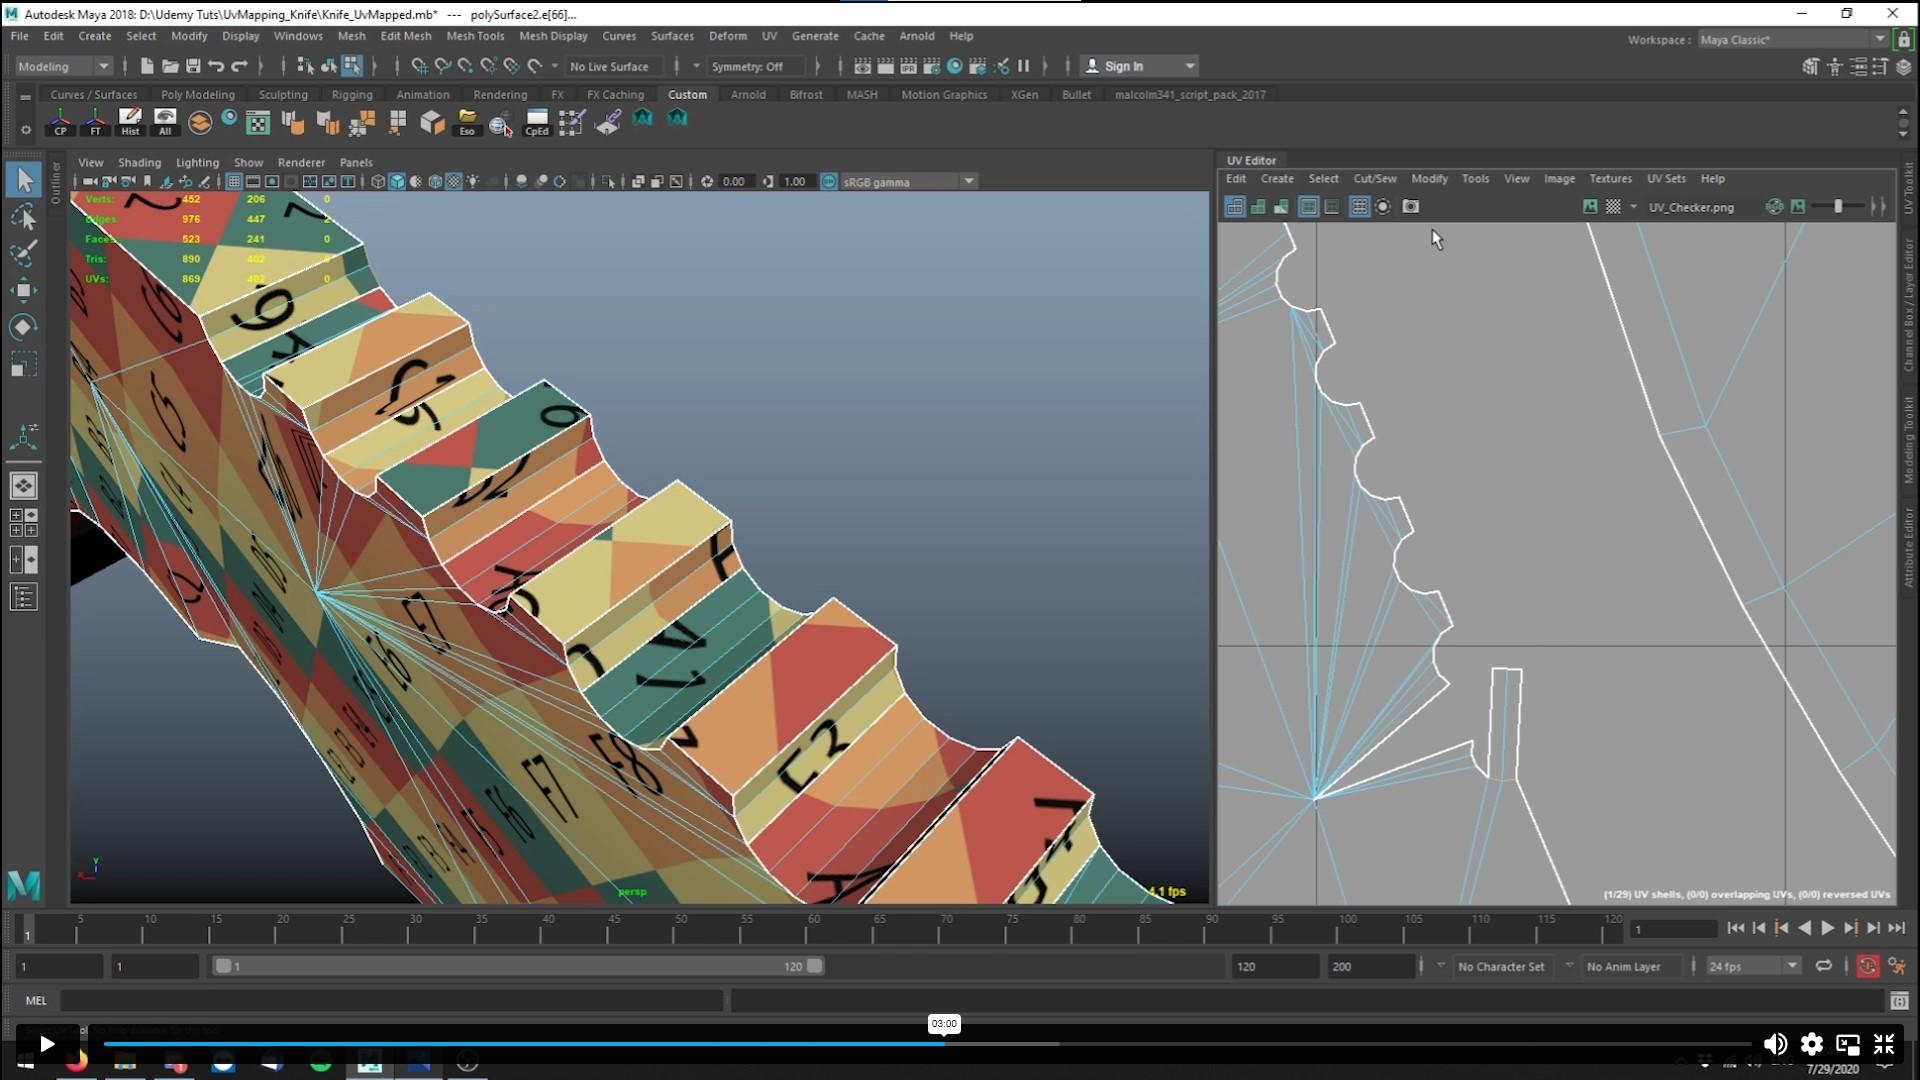Click the CP shelf icon
Viewport: 1920px width, 1080px height.
pos(60,122)
